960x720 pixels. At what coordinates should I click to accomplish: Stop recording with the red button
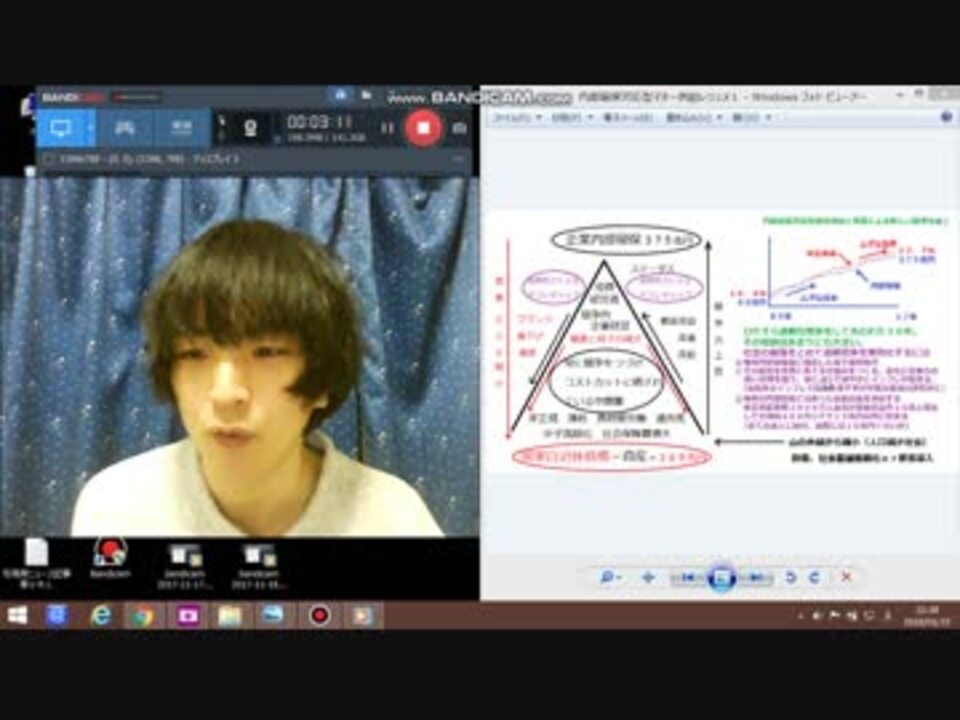click(x=423, y=128)
